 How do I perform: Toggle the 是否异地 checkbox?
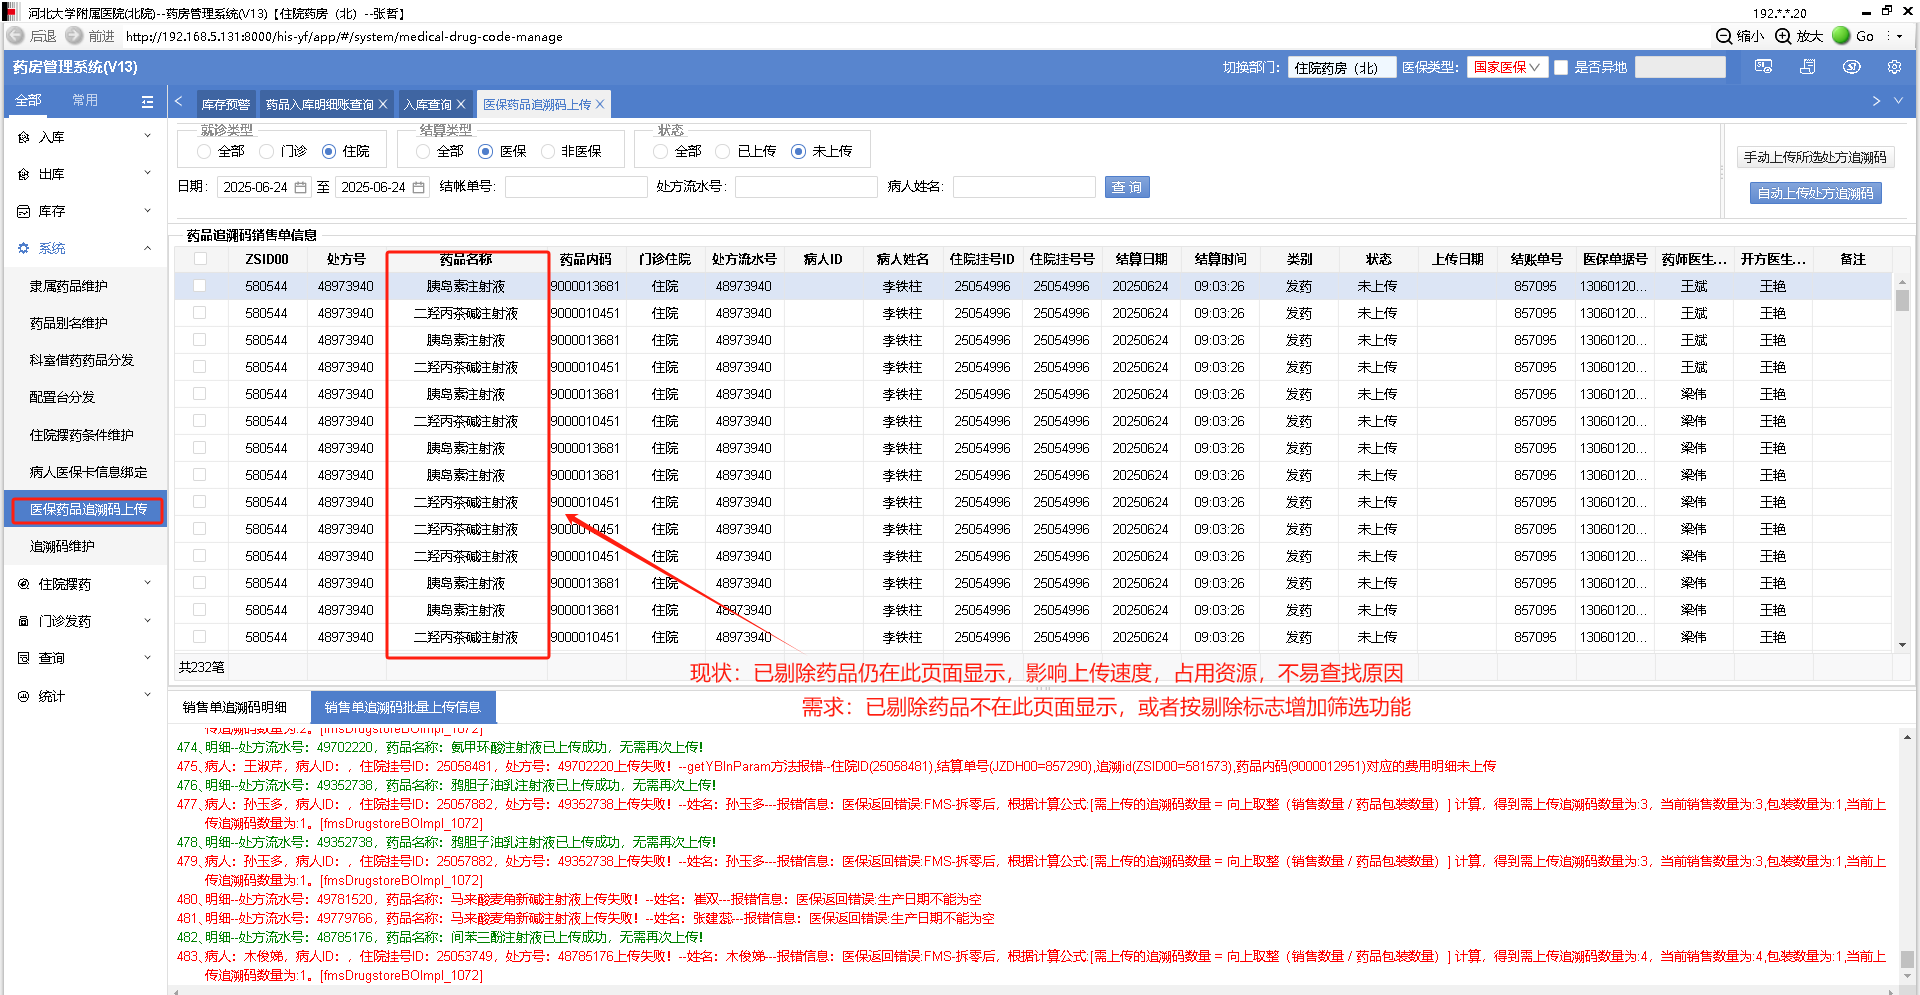[1561, 67]
